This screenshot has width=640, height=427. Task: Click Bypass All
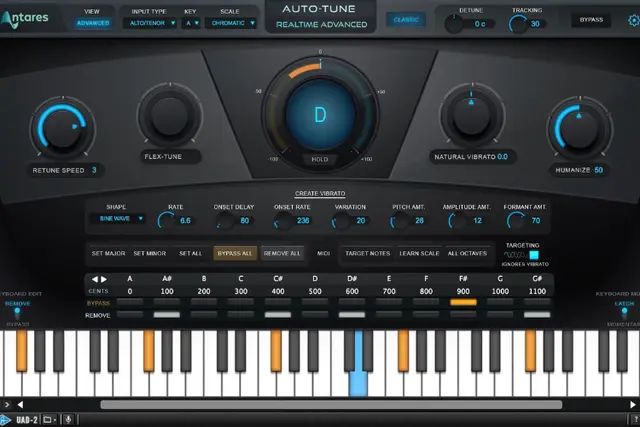235,254
